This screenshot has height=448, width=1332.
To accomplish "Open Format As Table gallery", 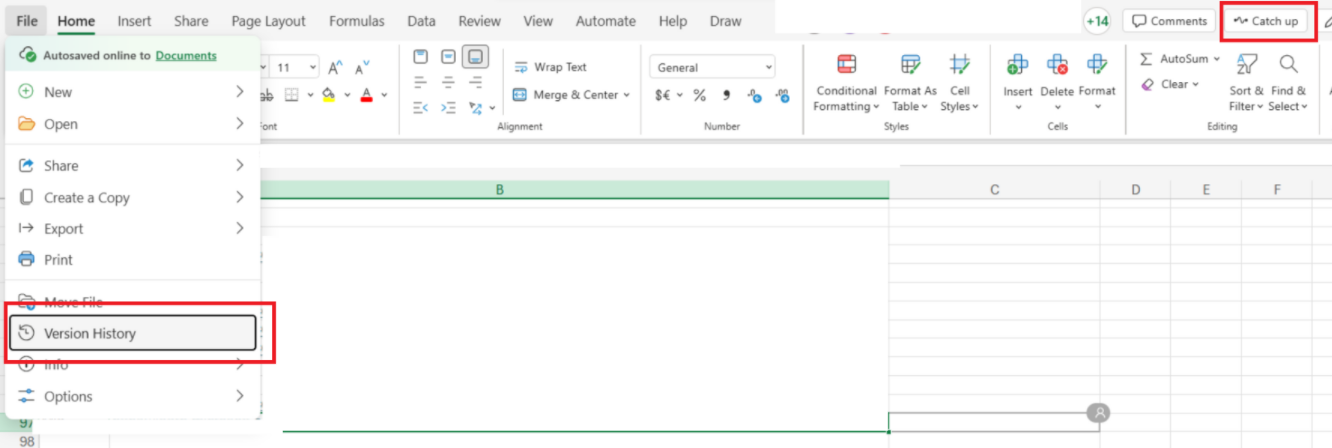I will pyautogui.click(x=910, y=82).
